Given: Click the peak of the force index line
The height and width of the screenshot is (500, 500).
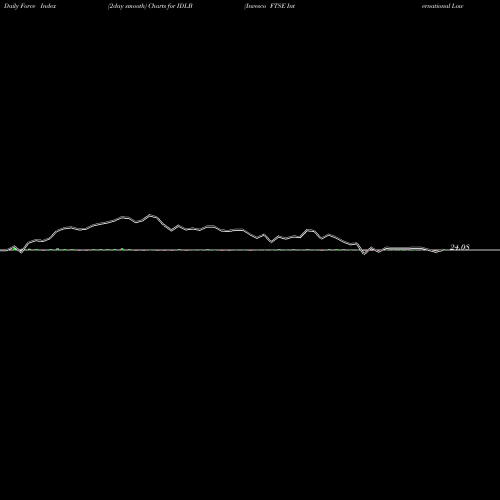Looking at the screenshot, I should pos(151,215).
